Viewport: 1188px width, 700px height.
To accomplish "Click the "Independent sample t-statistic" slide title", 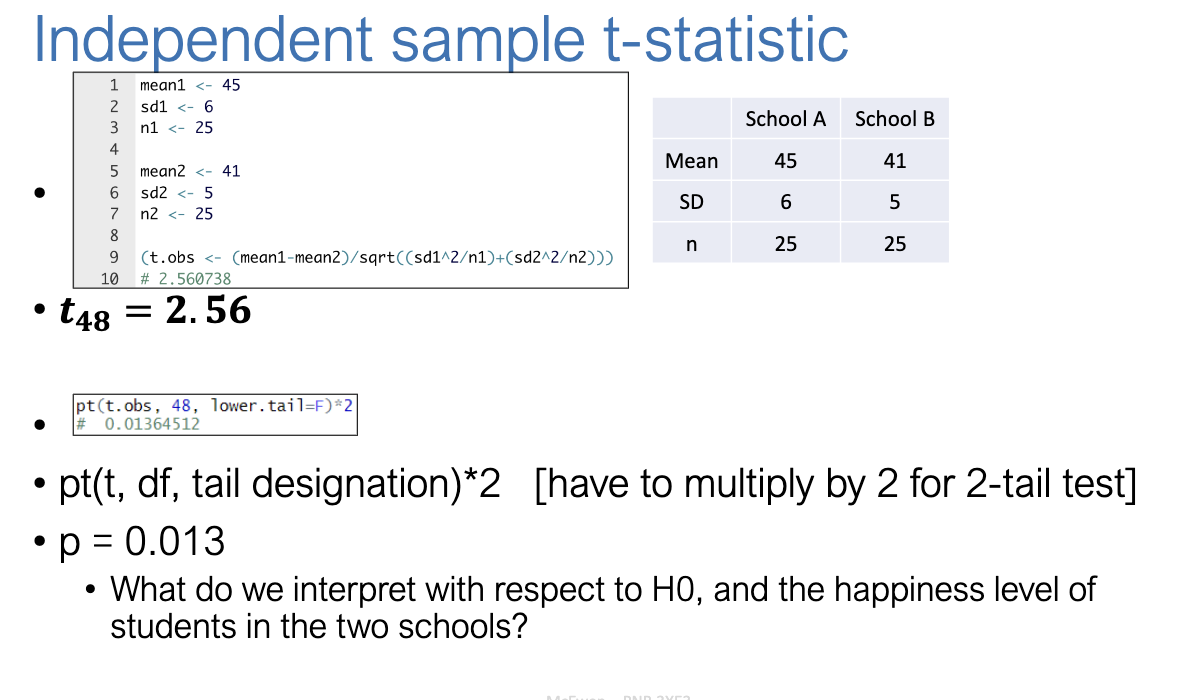I will (440, 38).
